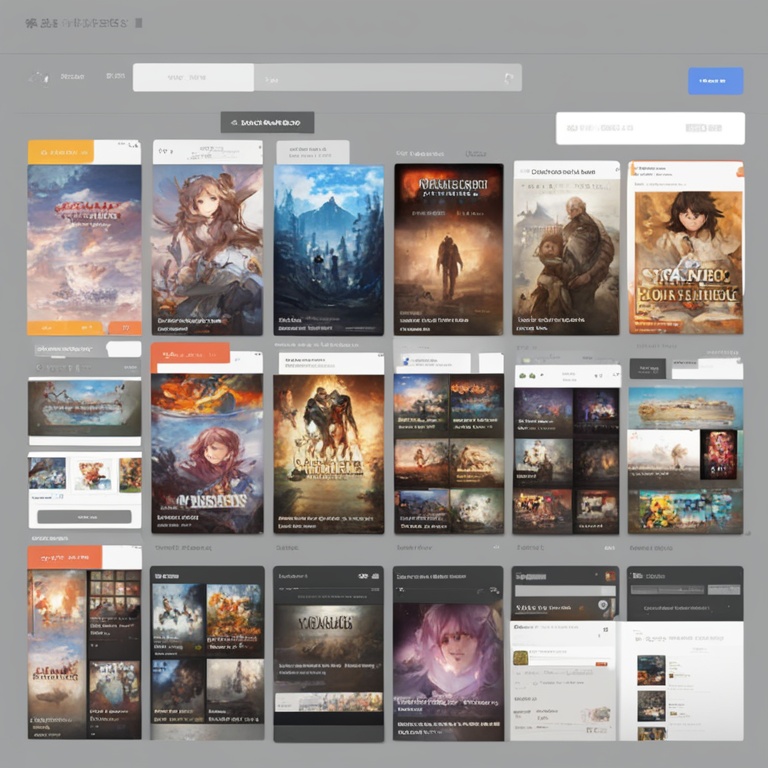Click the orange-red header on the red-haired girl card
Screen dimensions: 768x768
coord(190,353)
